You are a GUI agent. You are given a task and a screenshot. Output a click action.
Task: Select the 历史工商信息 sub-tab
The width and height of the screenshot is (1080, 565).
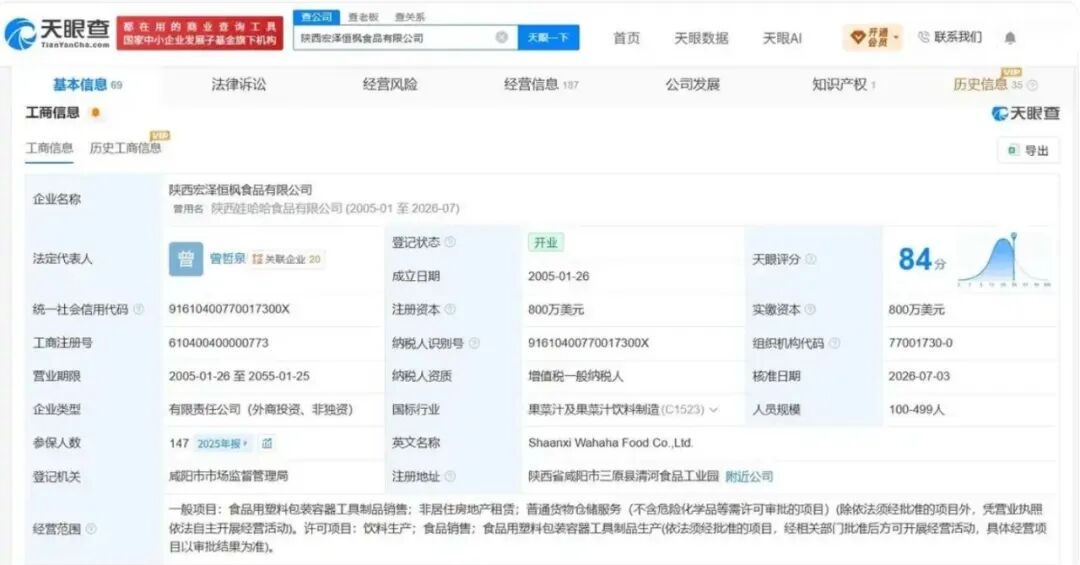pos(125,148)
